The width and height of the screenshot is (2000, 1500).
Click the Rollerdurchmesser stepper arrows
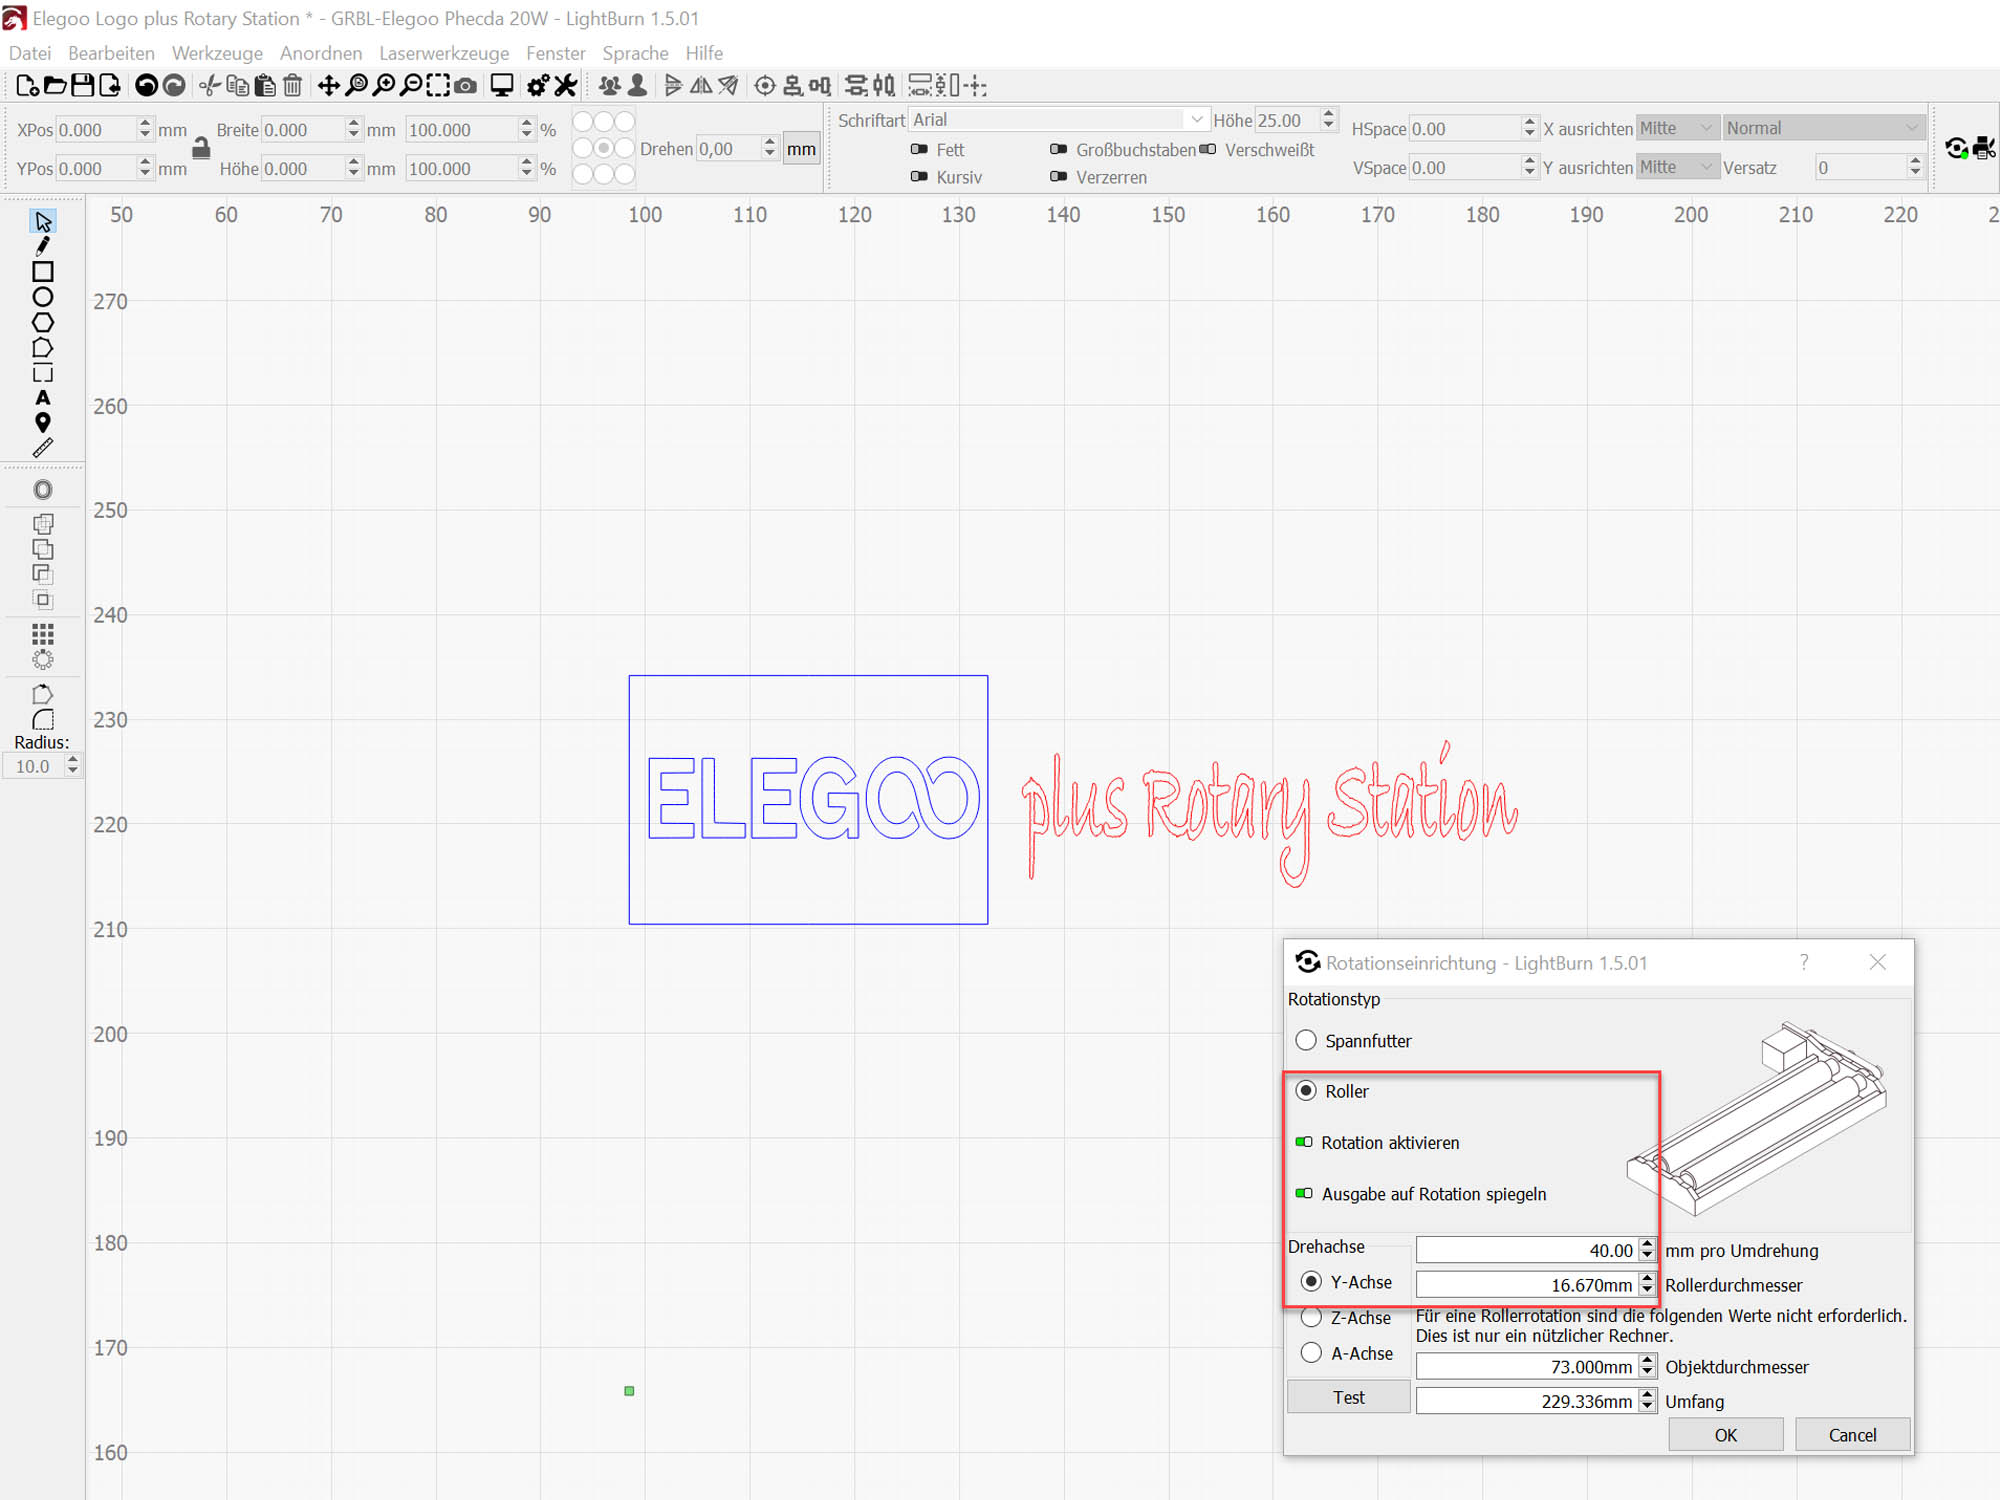pos(1647,1284)
